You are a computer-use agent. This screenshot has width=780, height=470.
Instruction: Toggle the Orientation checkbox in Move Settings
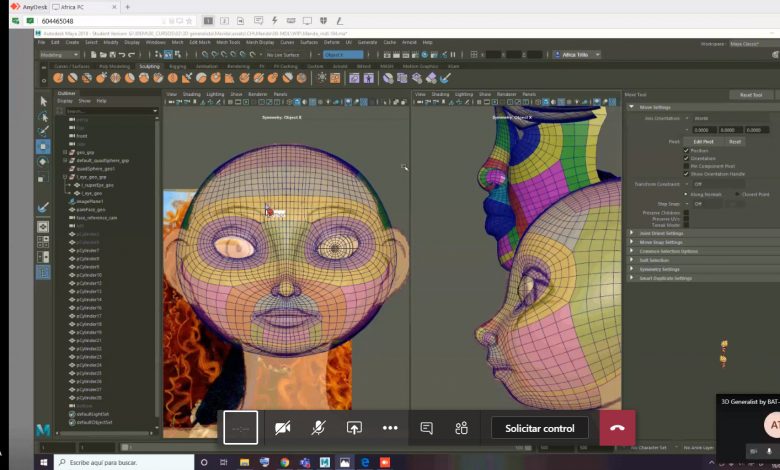[x=686, y=158]
